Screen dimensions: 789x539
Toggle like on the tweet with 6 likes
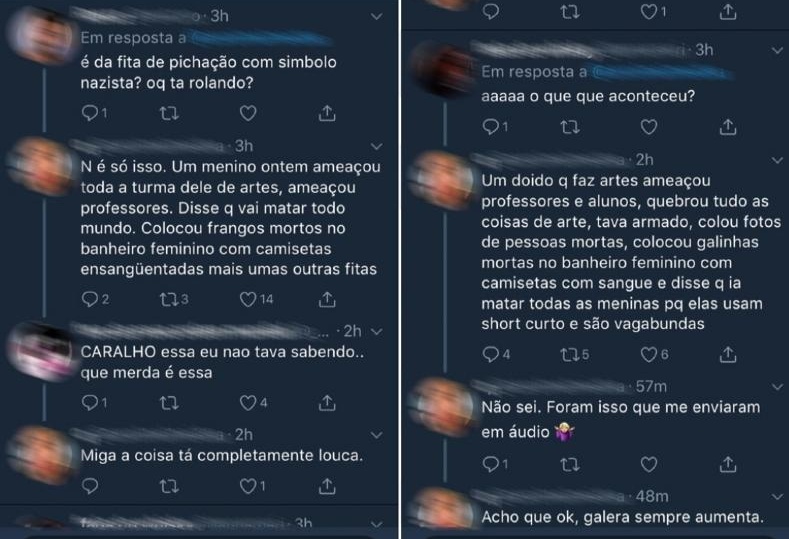tap(654, 355)
